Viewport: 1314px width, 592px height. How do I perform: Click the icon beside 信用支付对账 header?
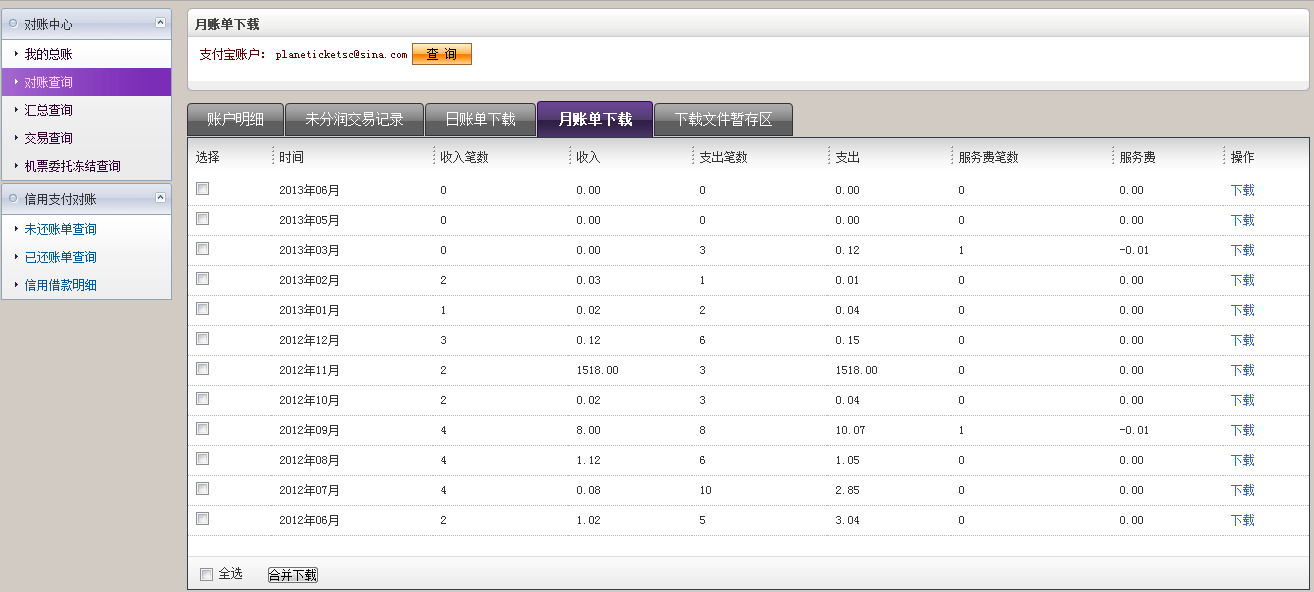(x=13, y=199)
